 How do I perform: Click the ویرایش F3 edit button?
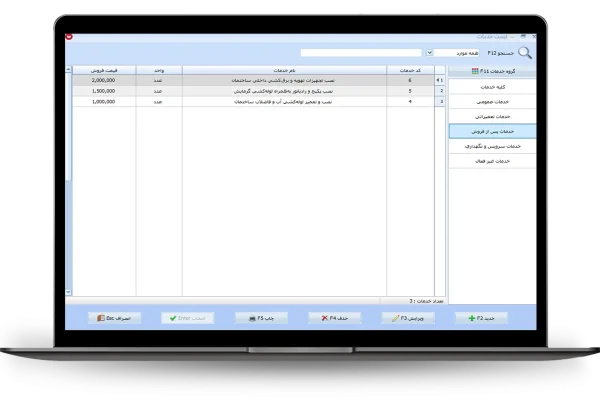[408, 318]
